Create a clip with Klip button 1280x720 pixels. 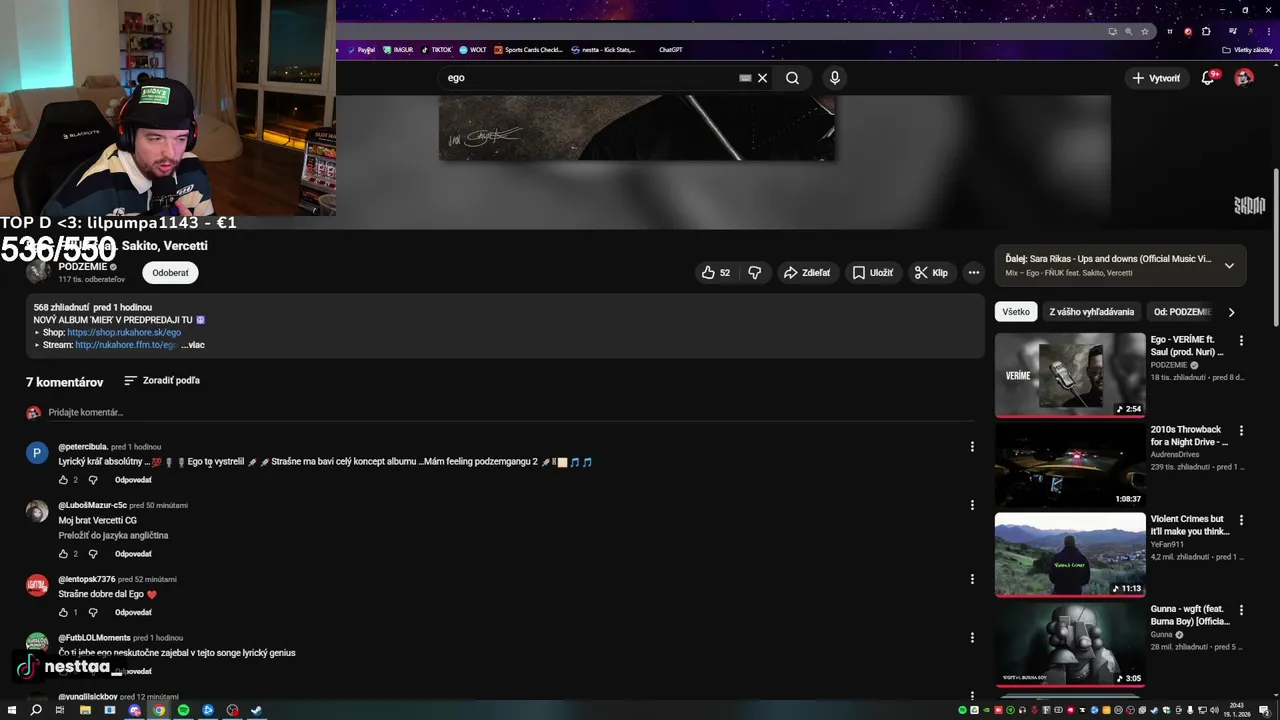click(931, 273)
